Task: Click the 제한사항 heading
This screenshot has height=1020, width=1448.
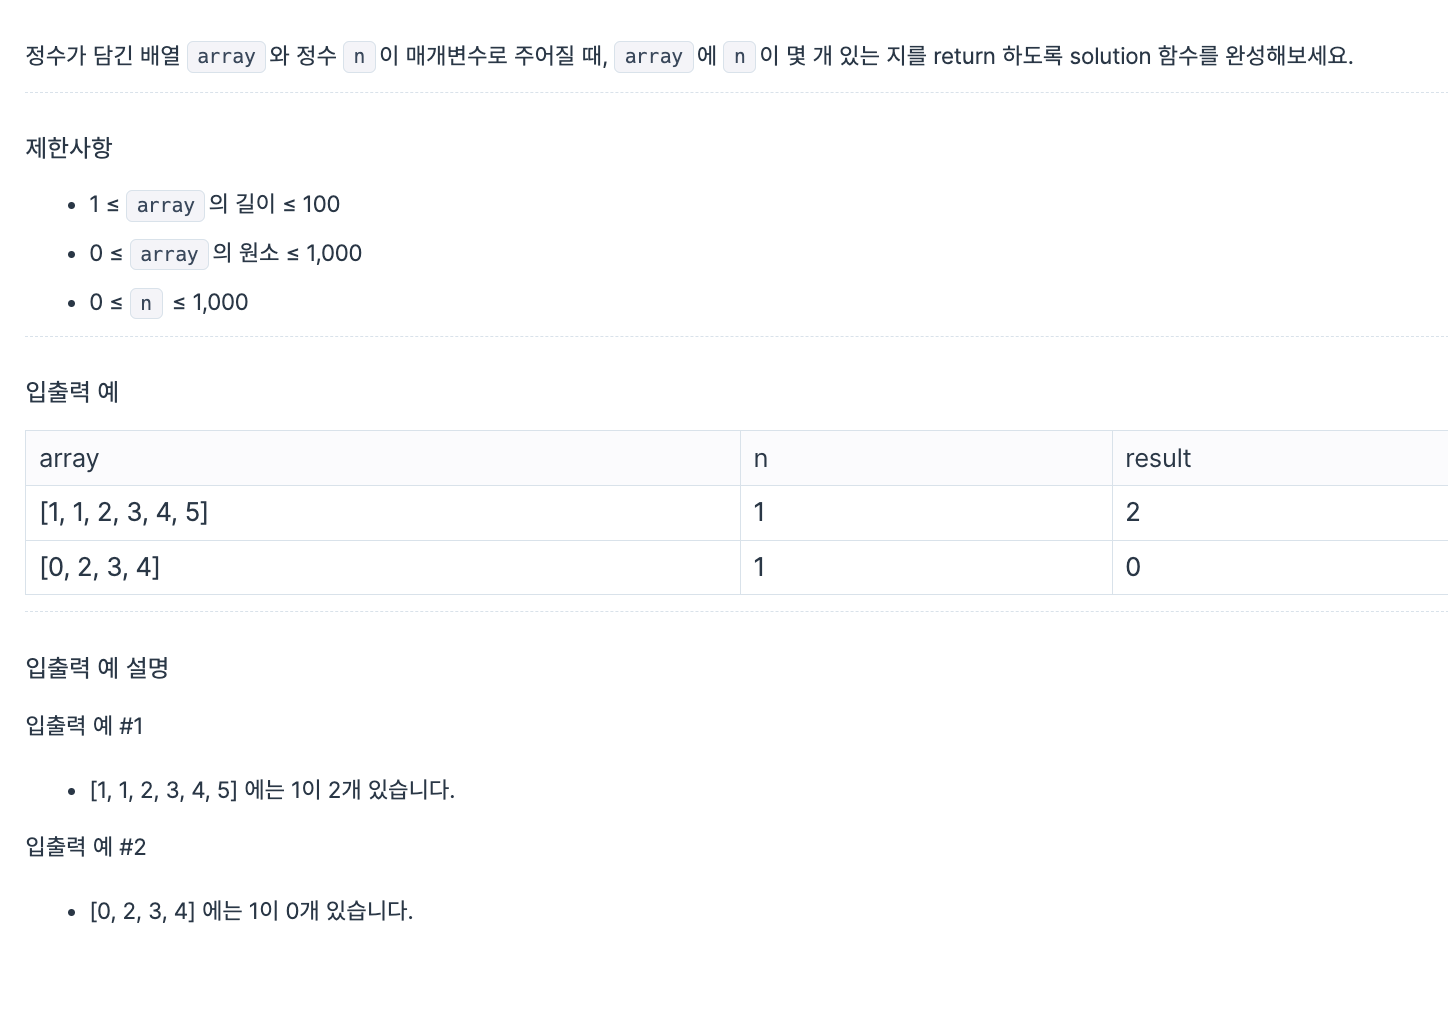Action: (69, 148)
